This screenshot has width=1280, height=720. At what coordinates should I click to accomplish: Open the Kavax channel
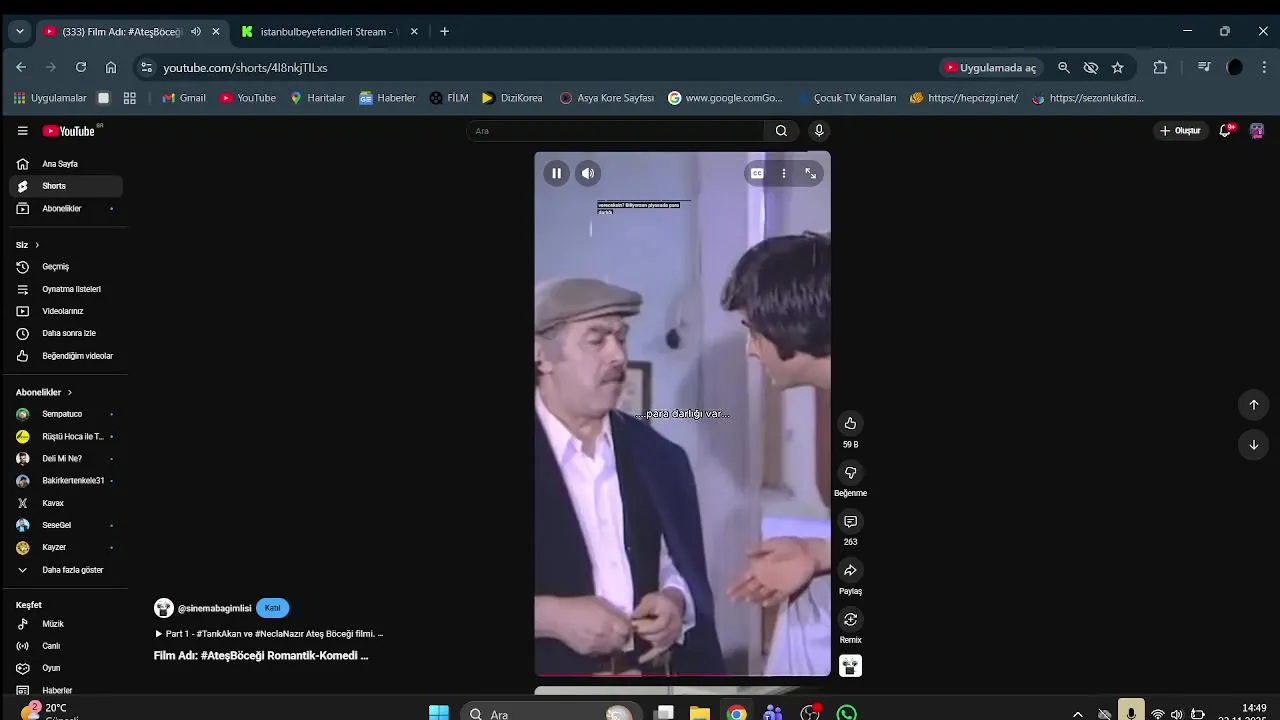[66, 503]
